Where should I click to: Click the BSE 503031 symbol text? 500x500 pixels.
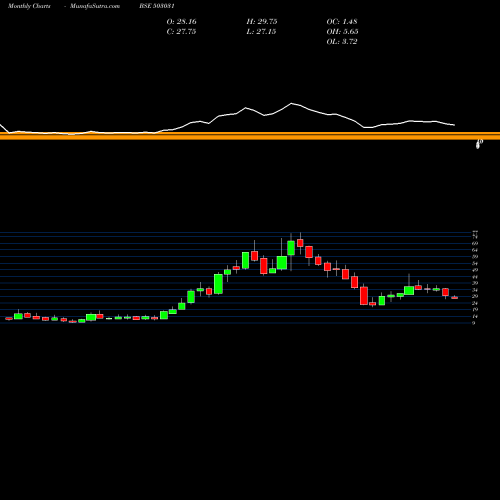tap(157, 6)
